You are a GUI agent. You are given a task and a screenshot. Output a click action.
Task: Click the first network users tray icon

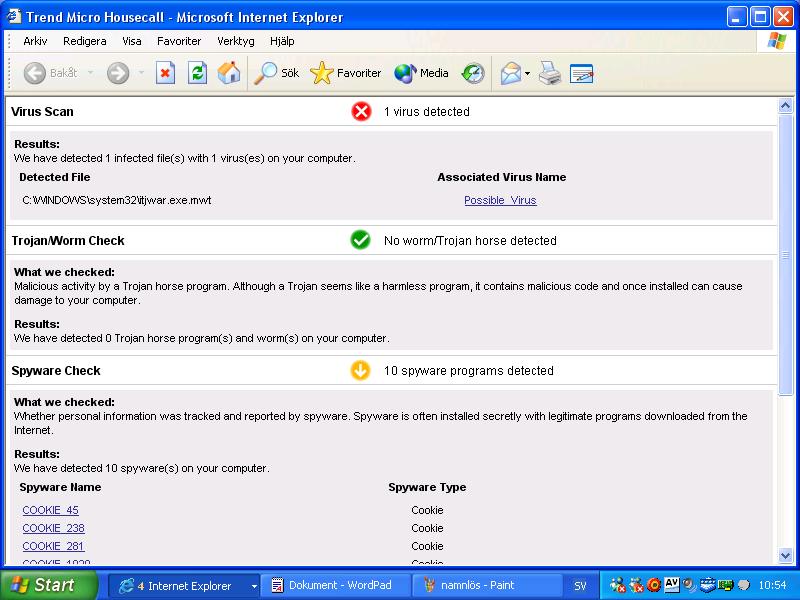coord(617,585)
